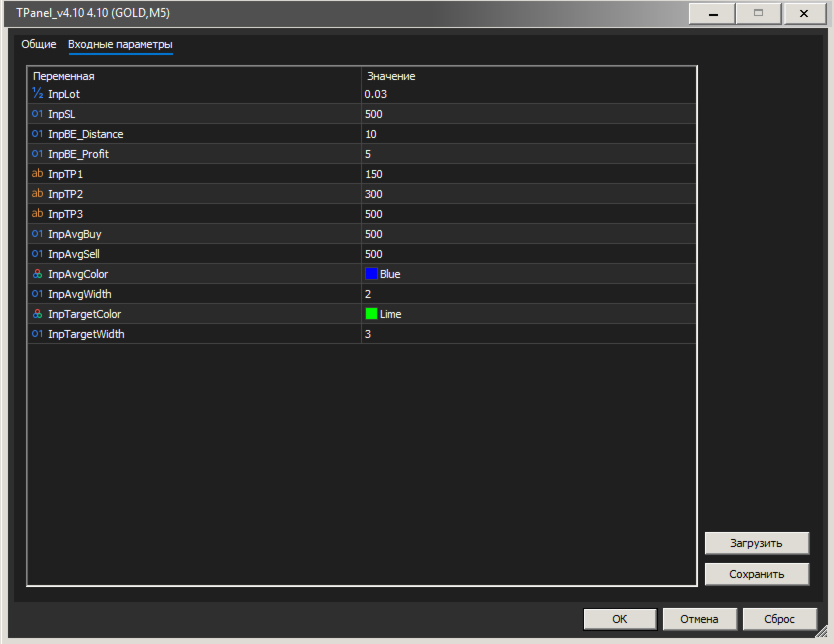Select the InpAvgWidth variable name
The width and height of the screenshot is (834, 644).
80,294
